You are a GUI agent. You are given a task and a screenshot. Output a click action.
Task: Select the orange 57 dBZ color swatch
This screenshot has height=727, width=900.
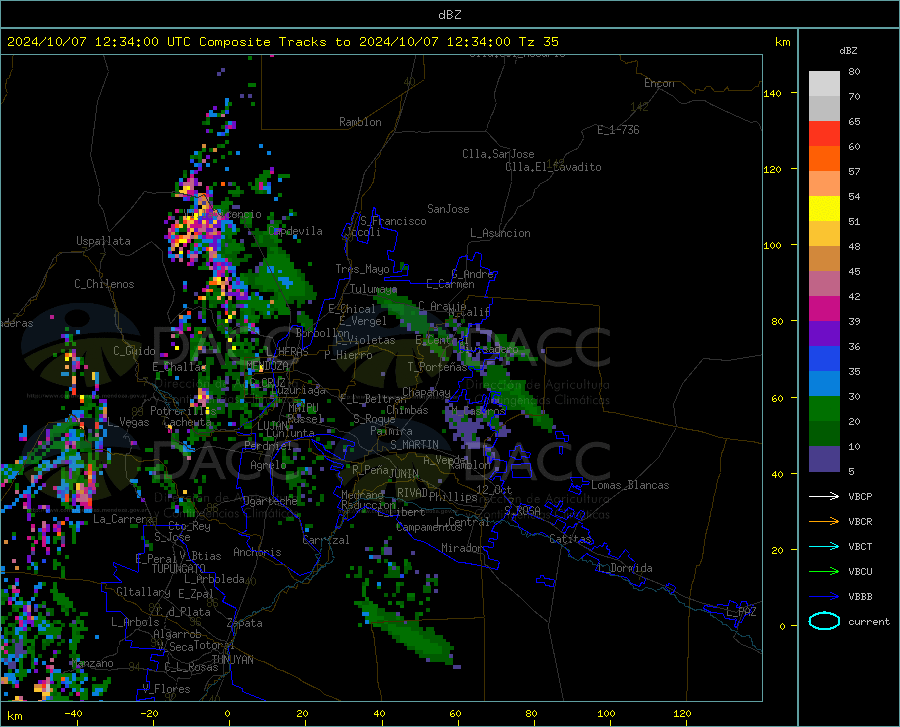click(824, 159)
